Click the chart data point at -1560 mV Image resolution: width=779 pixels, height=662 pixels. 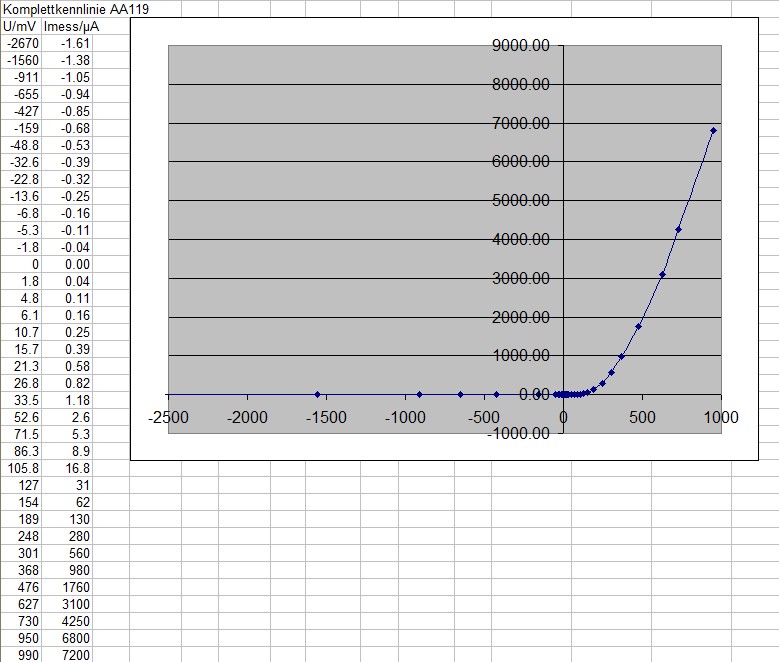[x=317, y=395]
